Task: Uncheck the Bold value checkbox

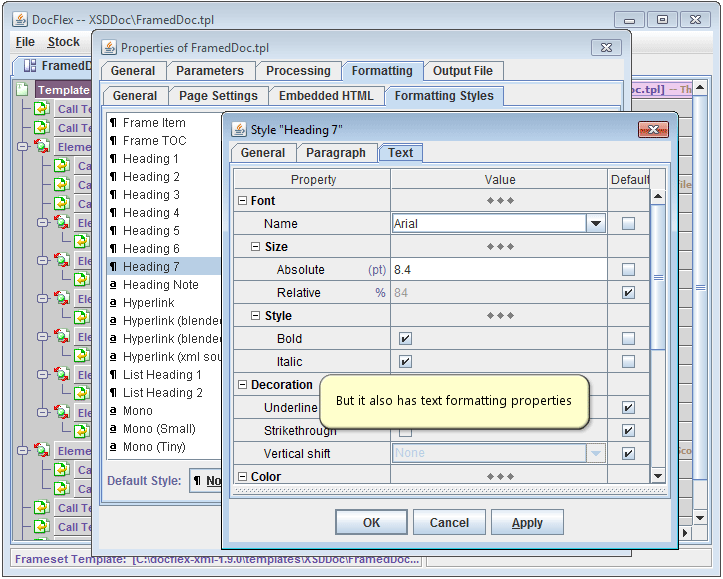Action: click(405, 339)
